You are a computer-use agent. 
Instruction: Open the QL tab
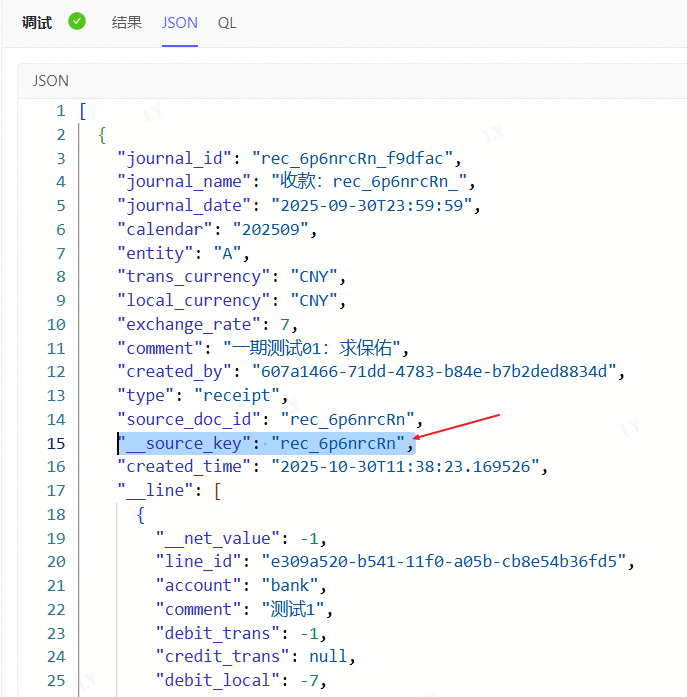[227, 22]
